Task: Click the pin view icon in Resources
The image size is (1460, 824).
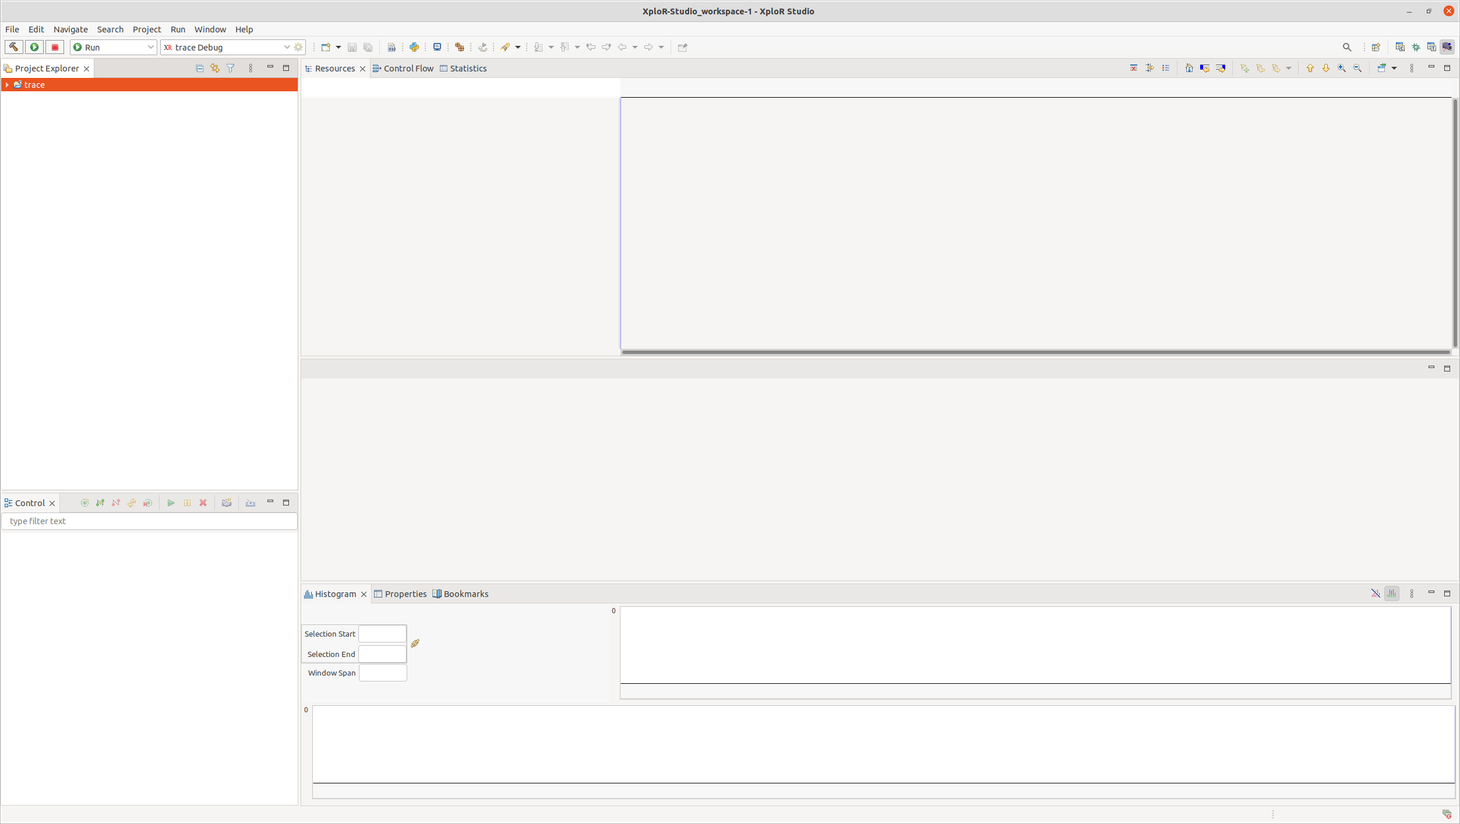Action: point(1382,68)
